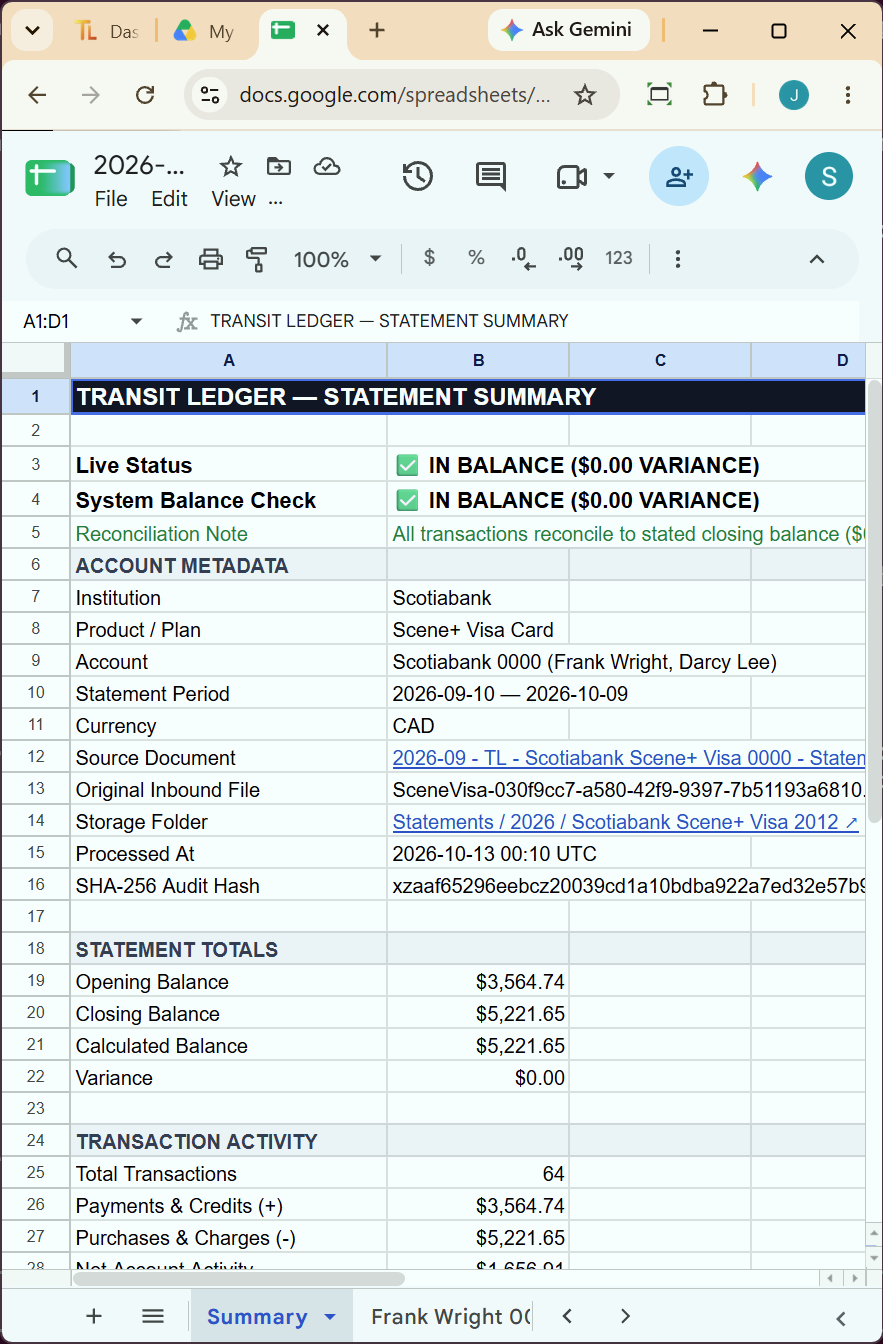This screenshot has height=1344, width=883.
Task: Open version history clock icon
Action: tap(417, 177)
